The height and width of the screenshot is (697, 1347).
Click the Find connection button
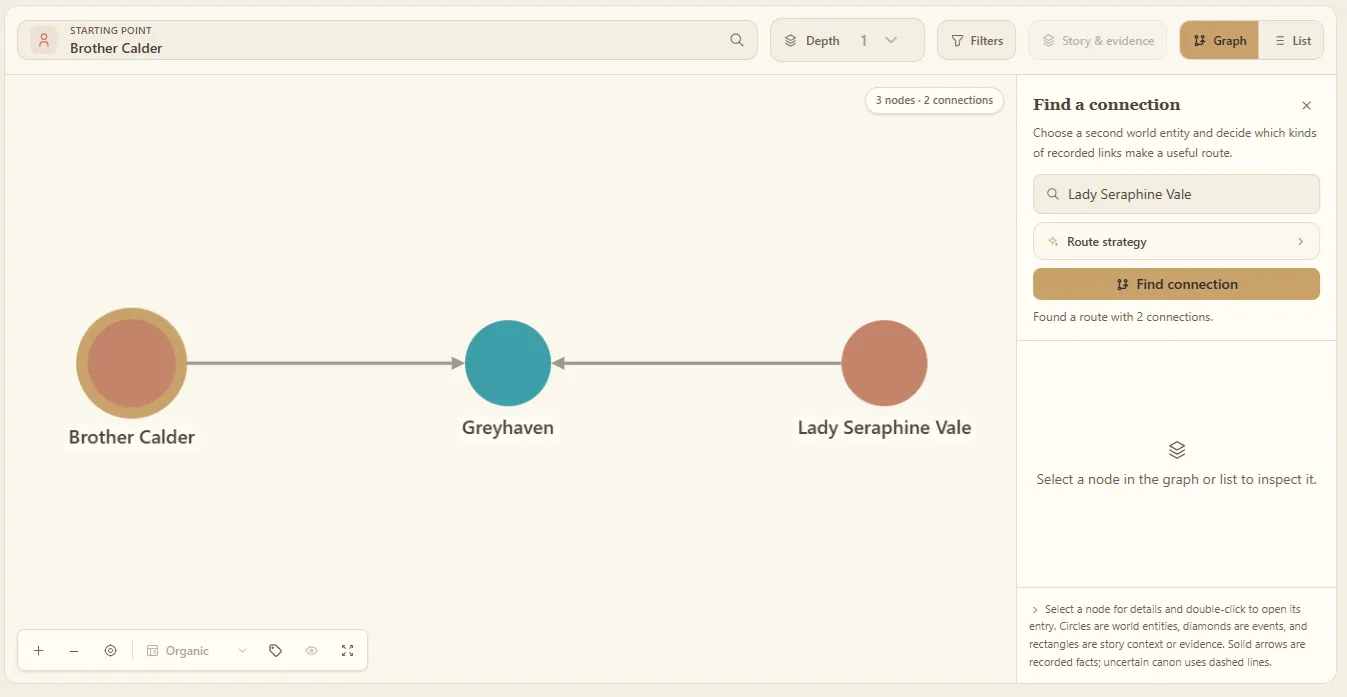1176,284
